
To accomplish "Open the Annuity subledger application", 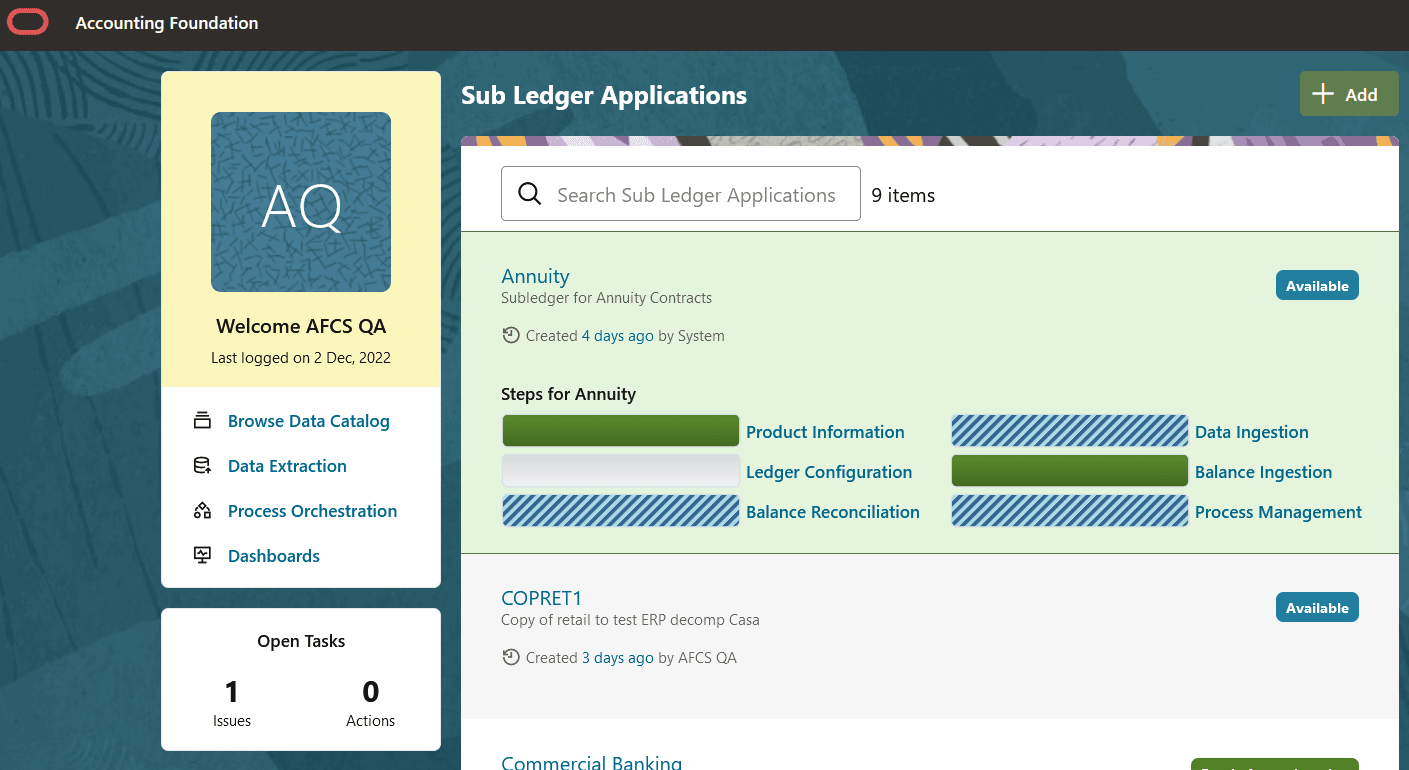I will point(535,276).
